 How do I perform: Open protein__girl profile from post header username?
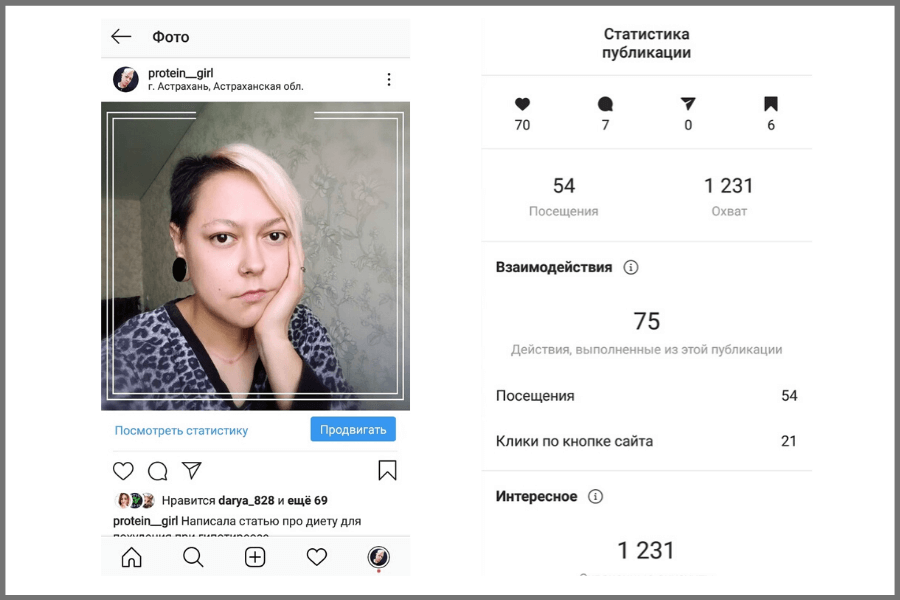pyautogui.click(x=180, y=73)
